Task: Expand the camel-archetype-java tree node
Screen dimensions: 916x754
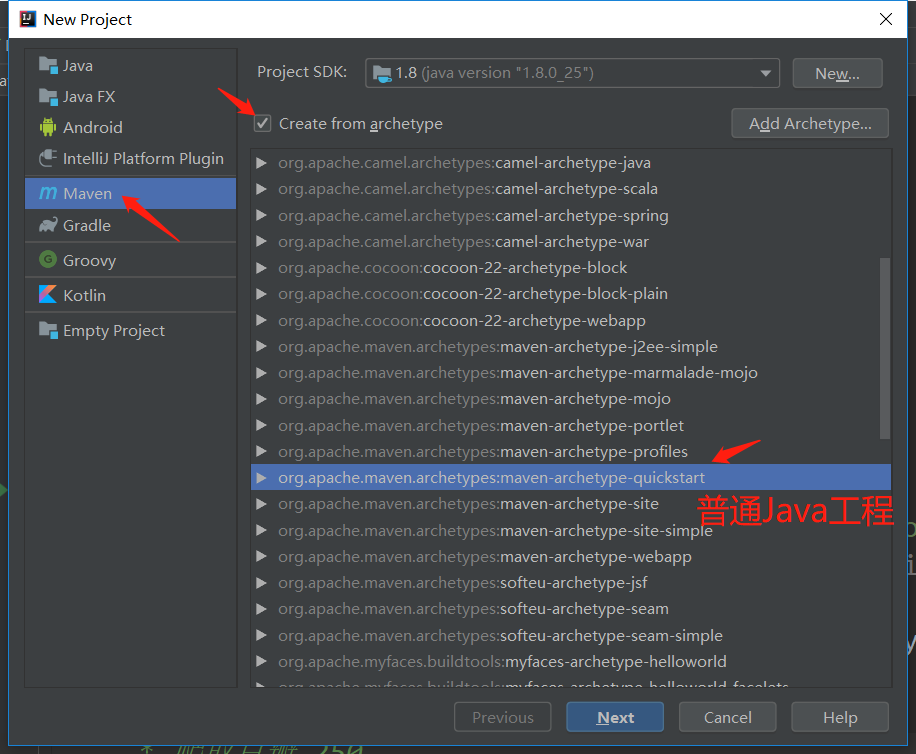Action: point(260,162)
